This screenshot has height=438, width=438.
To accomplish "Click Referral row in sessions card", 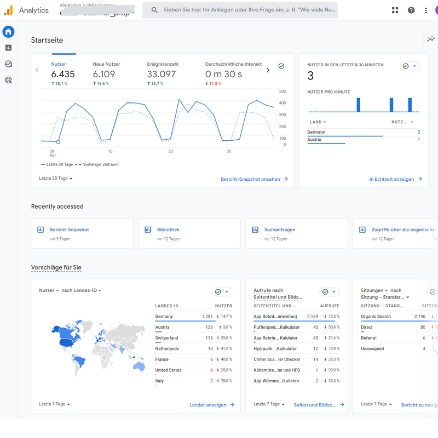I will pyautogui.click(x=399, y=338).
